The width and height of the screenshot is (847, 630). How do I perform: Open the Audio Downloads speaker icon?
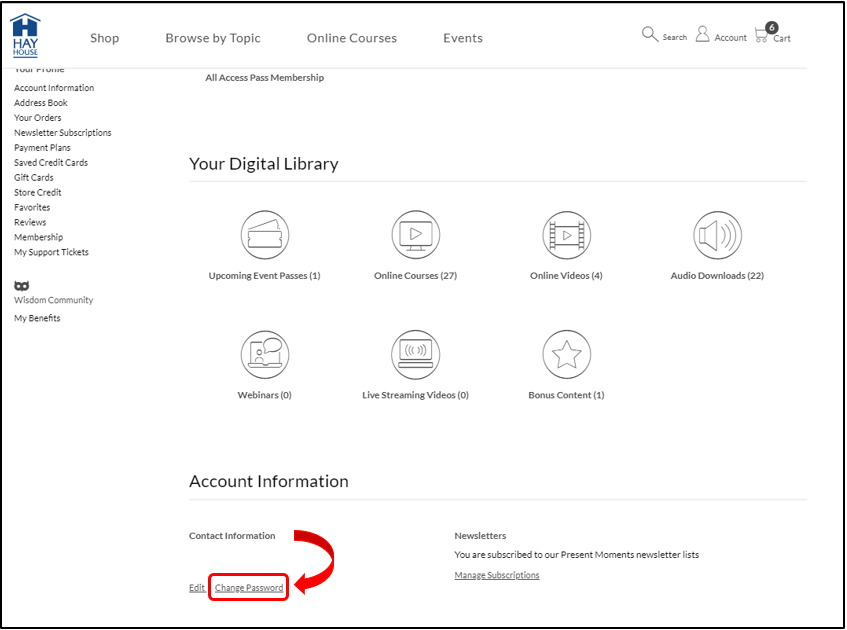717,236
